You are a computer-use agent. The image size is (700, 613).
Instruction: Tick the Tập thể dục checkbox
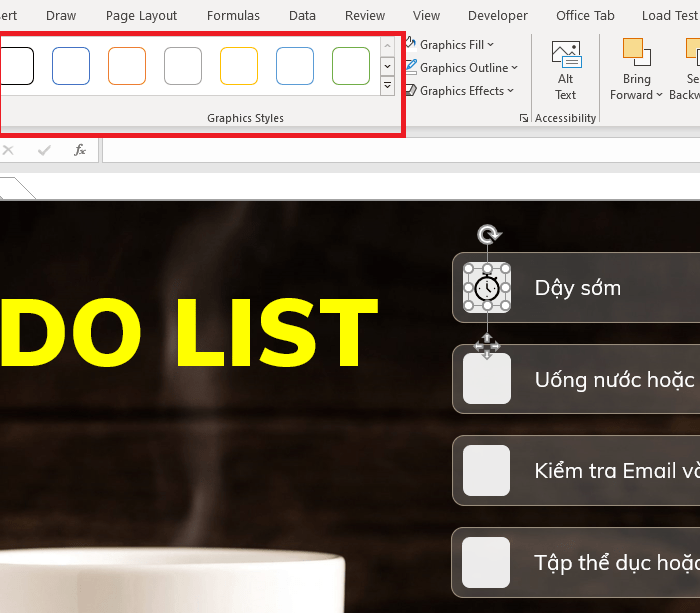click(487, 562)
